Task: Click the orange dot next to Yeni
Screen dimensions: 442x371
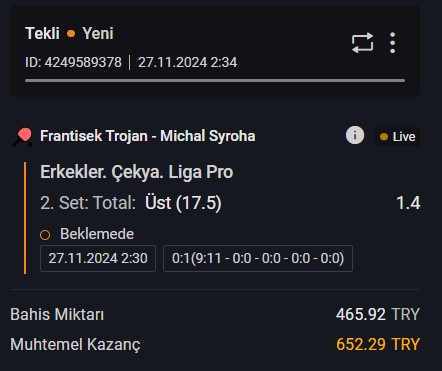Action: tap(71, 34)
